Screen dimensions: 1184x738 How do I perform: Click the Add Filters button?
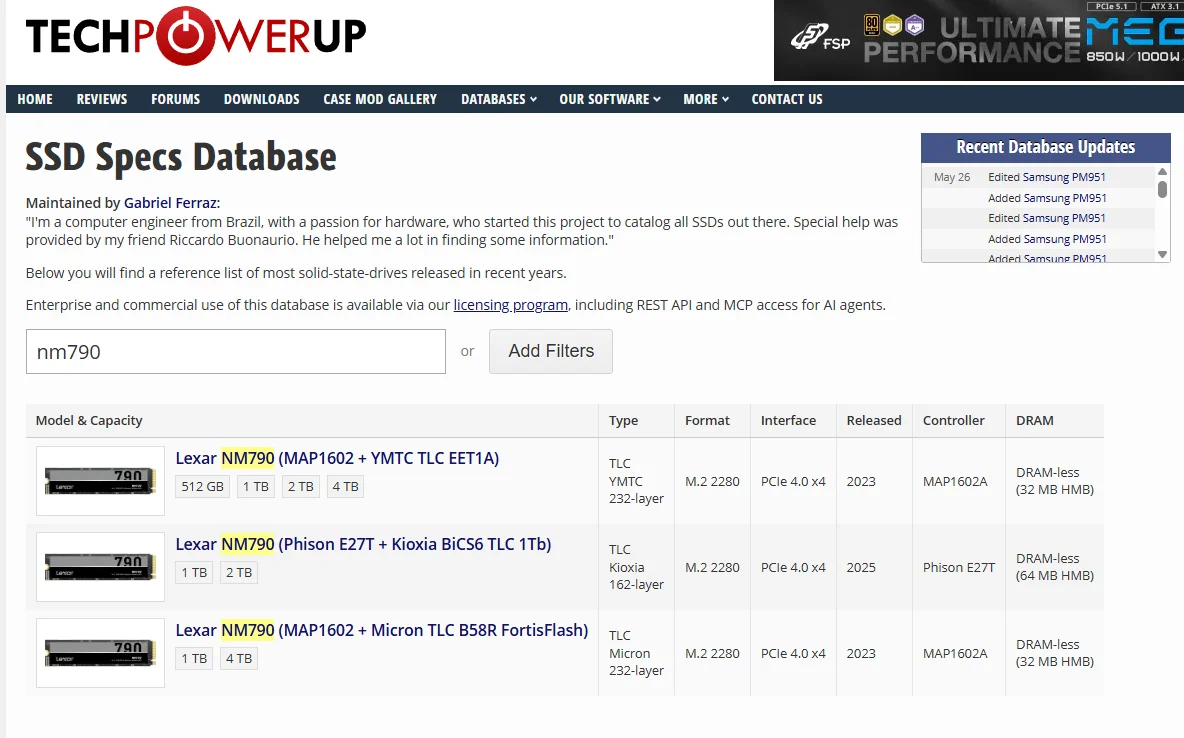550,351
